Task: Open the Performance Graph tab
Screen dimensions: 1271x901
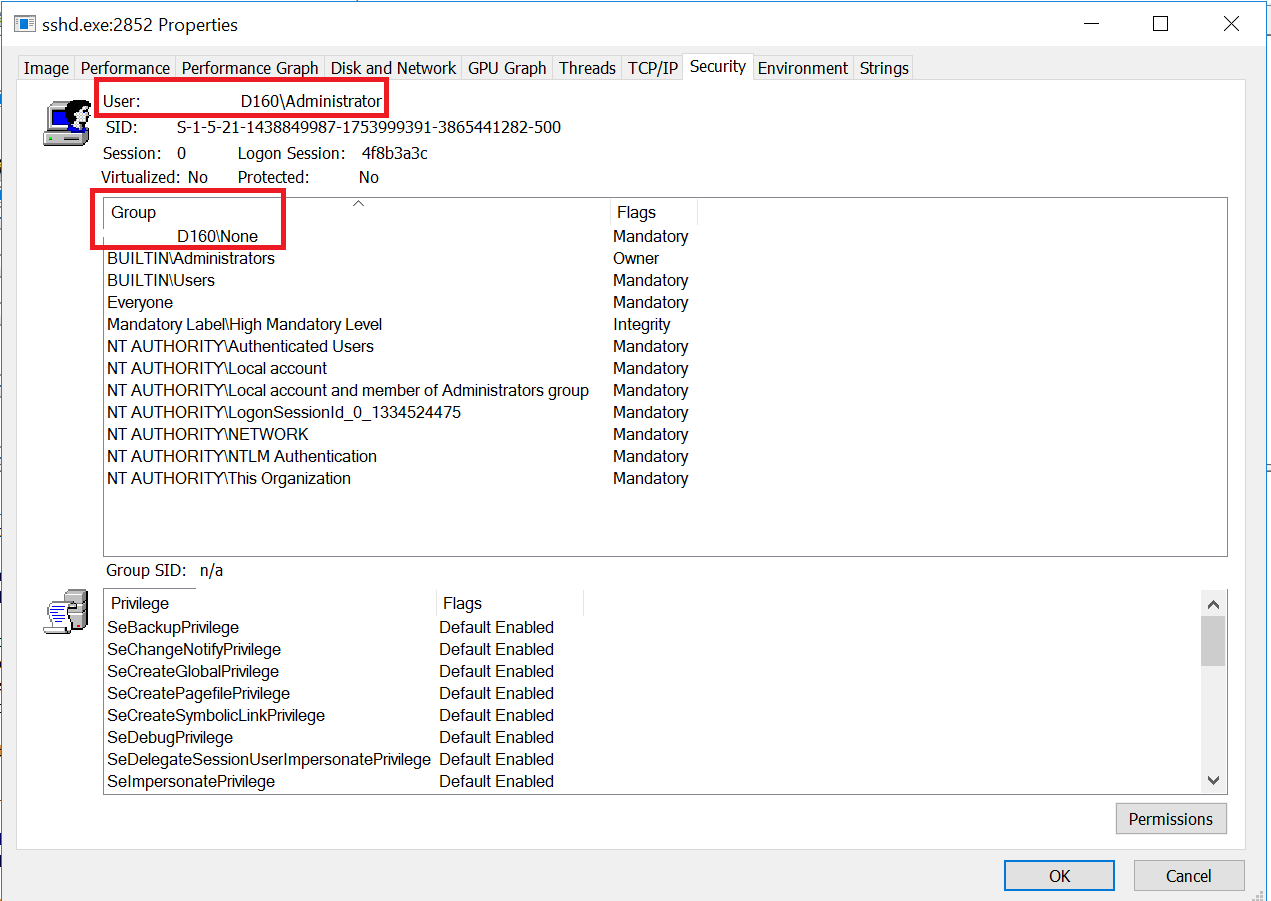Action: (249, 67)
